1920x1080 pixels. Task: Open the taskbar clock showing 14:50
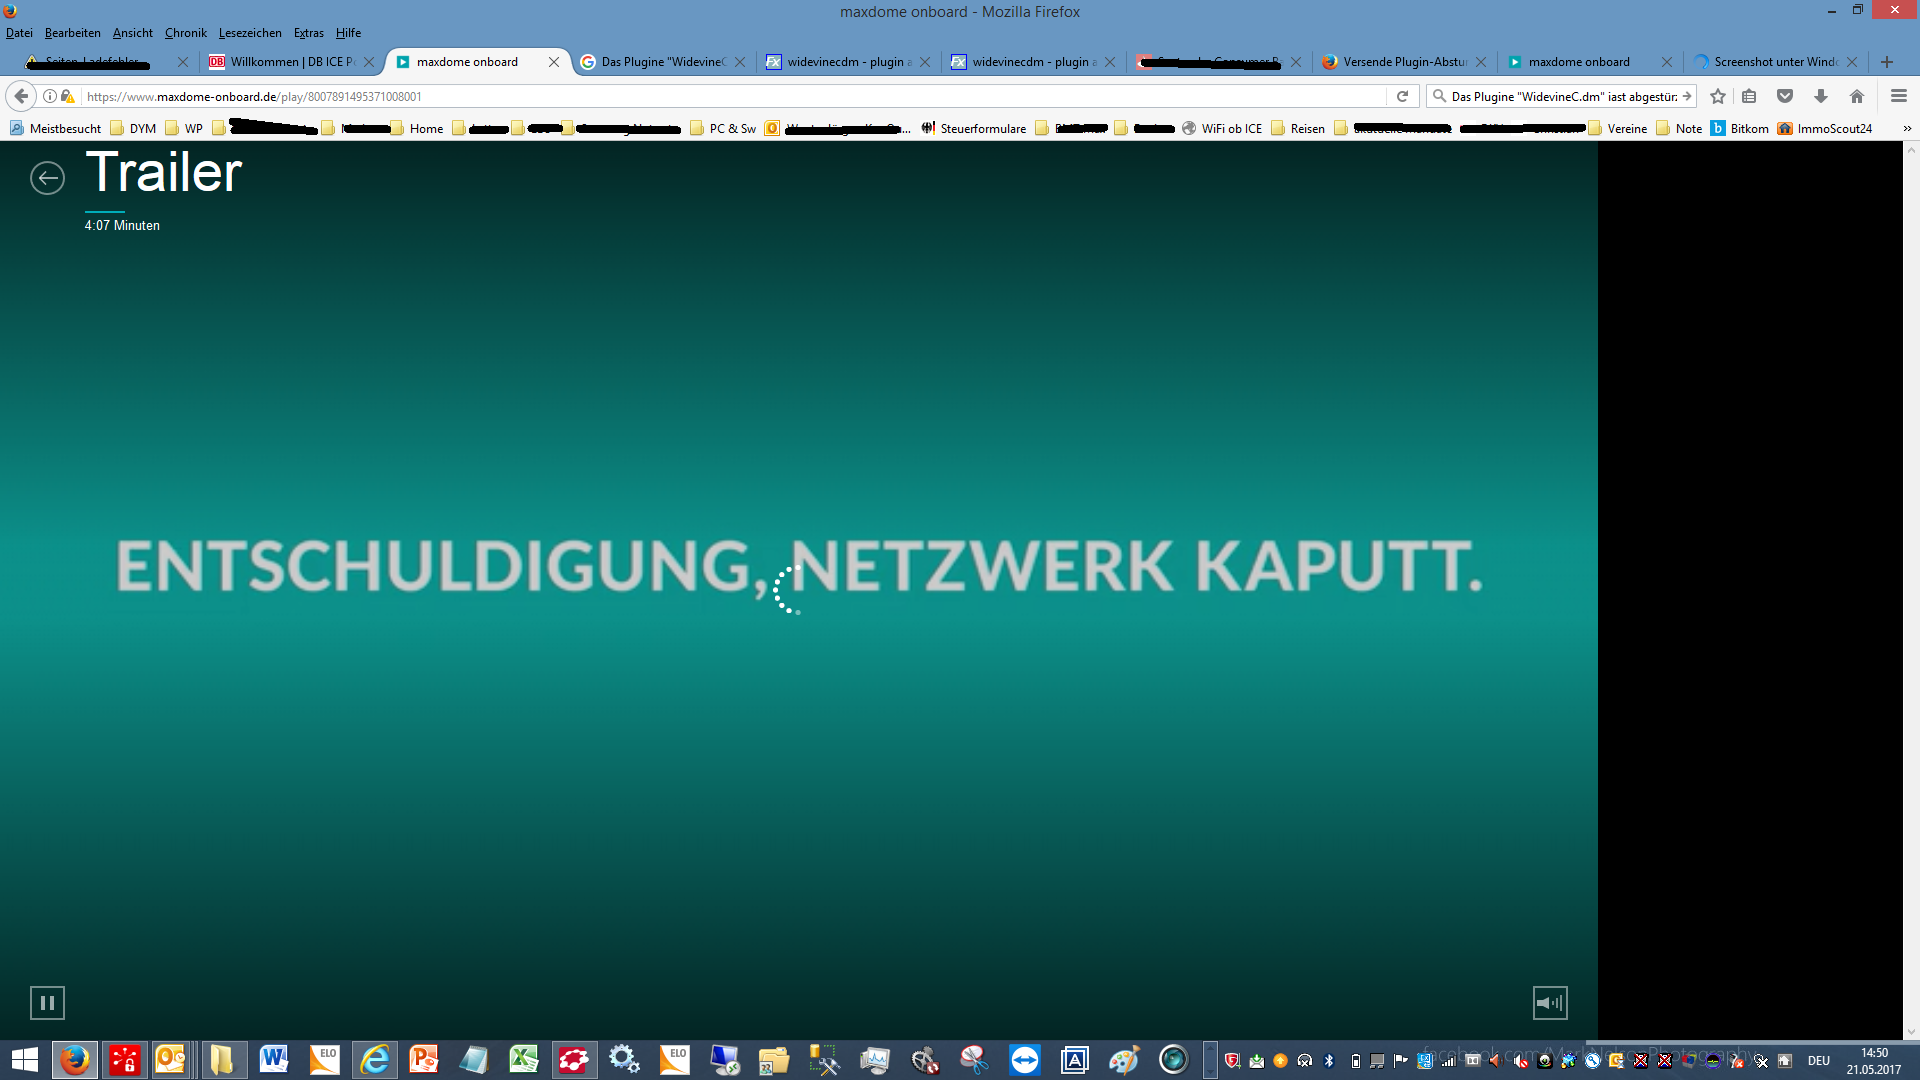coord(1874,1061)
